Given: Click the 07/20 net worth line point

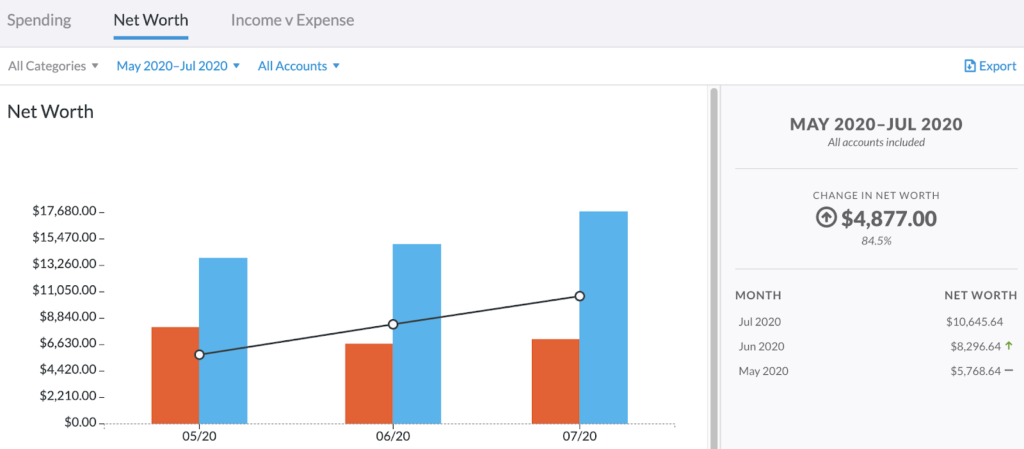Looking at the screenshot, I should [x=579, y=296].
